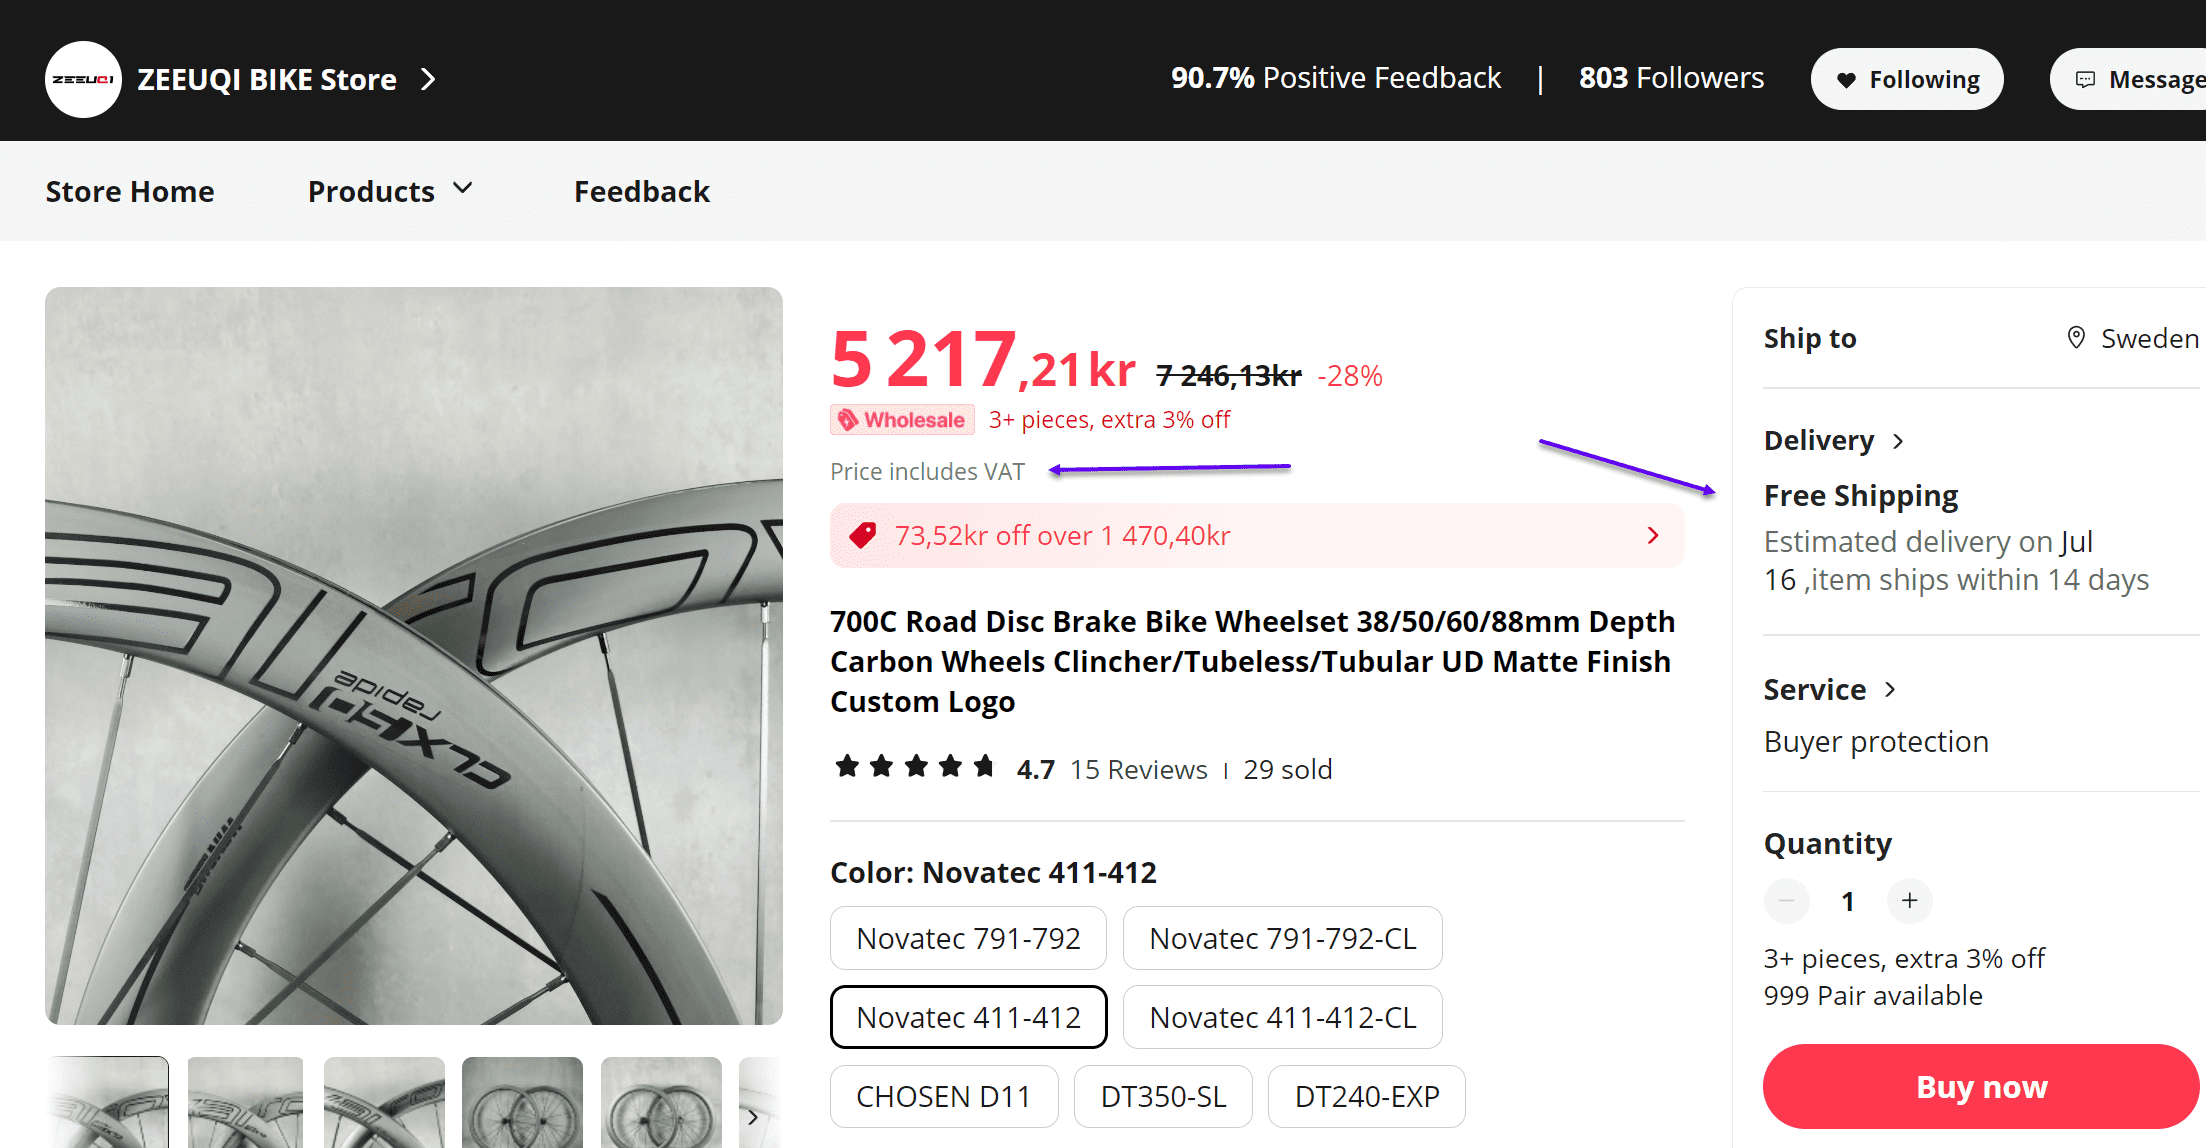Screen dimensions: 2206x1148
Task: Increase quantity with the plus button
Action: (1909, 901)
